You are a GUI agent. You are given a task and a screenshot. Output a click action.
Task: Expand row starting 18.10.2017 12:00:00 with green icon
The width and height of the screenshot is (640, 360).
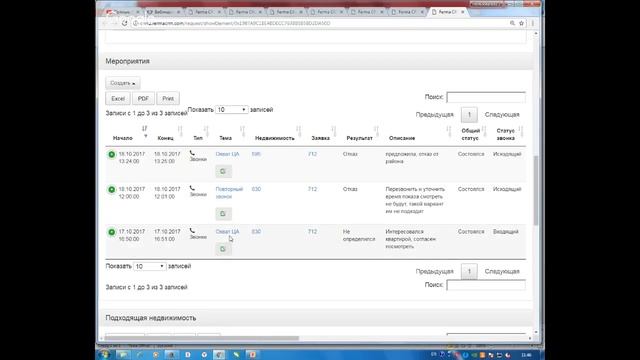coord(111,190)
